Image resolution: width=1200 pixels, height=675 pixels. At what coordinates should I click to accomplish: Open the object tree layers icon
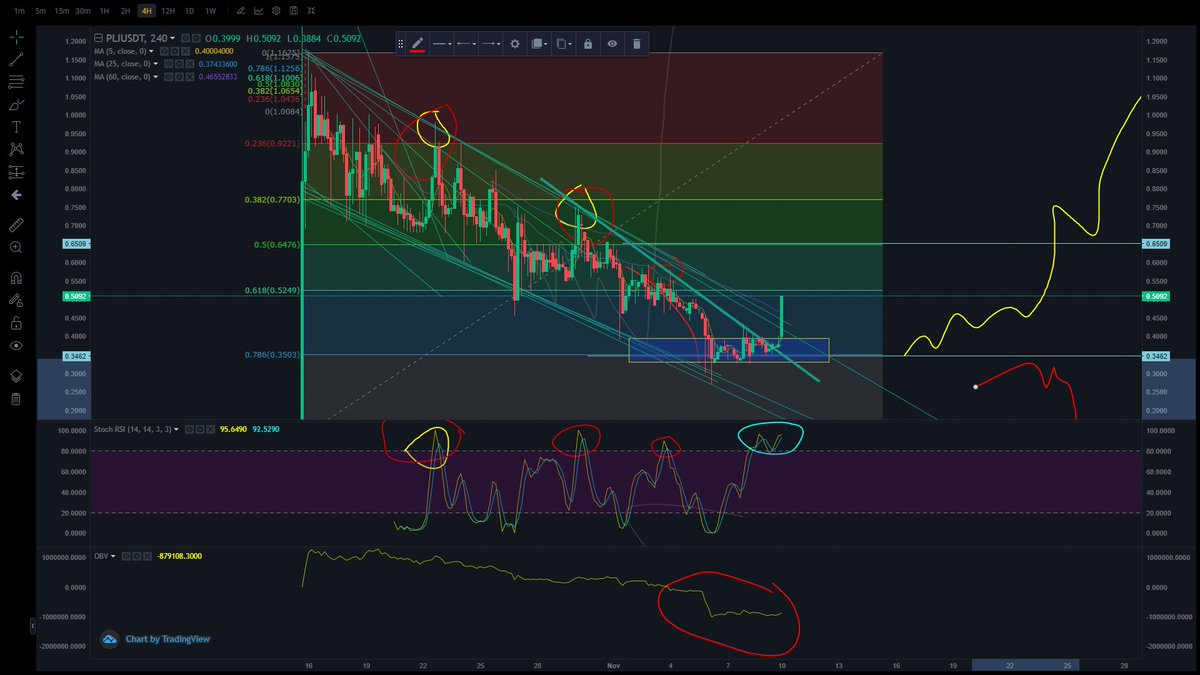pos(16,376)
